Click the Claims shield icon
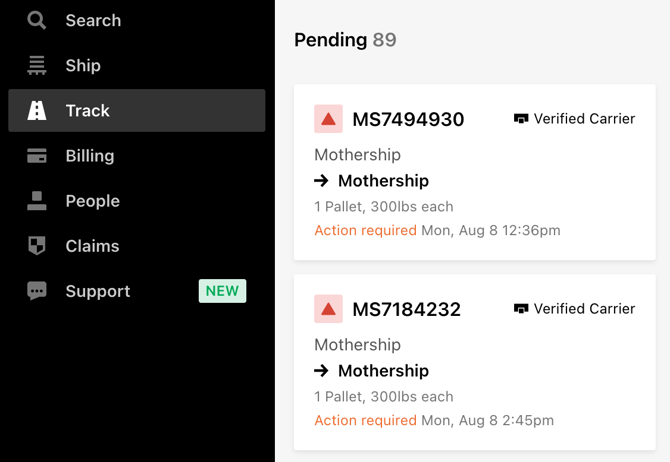The width and height of the screenshot is (670, 462). [x=37, y=246]
